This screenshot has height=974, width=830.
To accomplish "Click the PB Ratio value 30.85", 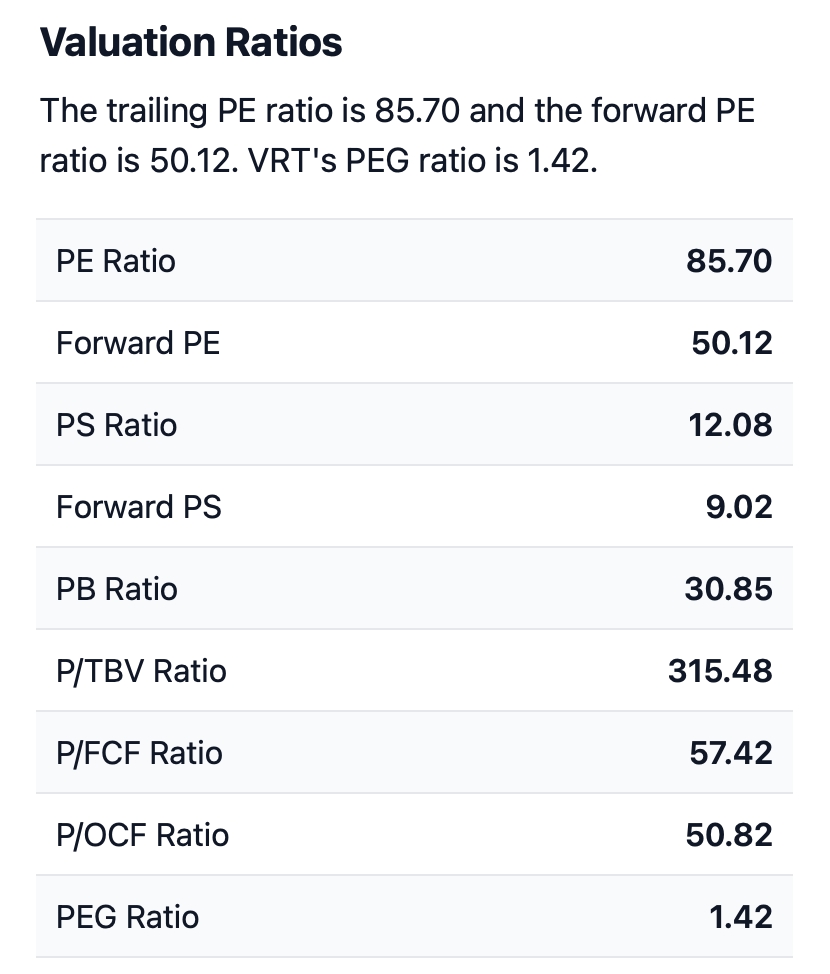I will (x=729, y=589).
